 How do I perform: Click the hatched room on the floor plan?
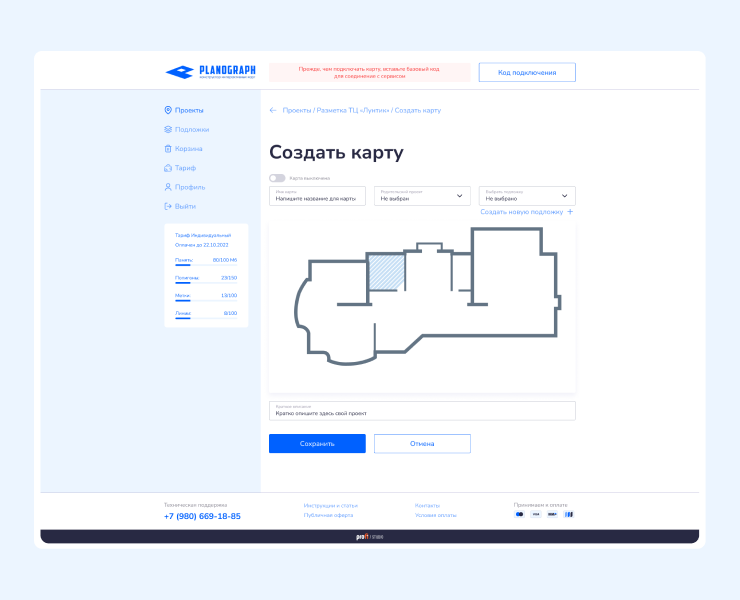386,272
